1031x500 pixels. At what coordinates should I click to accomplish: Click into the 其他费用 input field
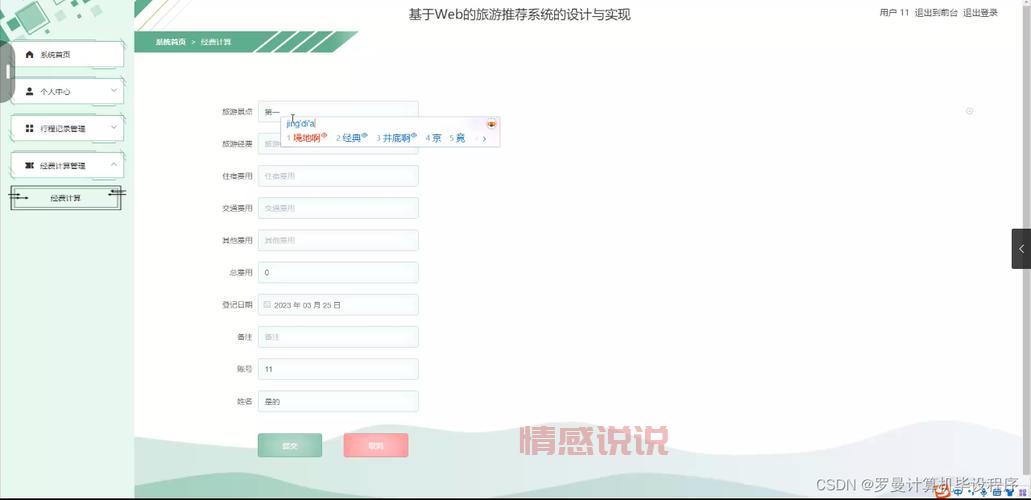[338, 240]
